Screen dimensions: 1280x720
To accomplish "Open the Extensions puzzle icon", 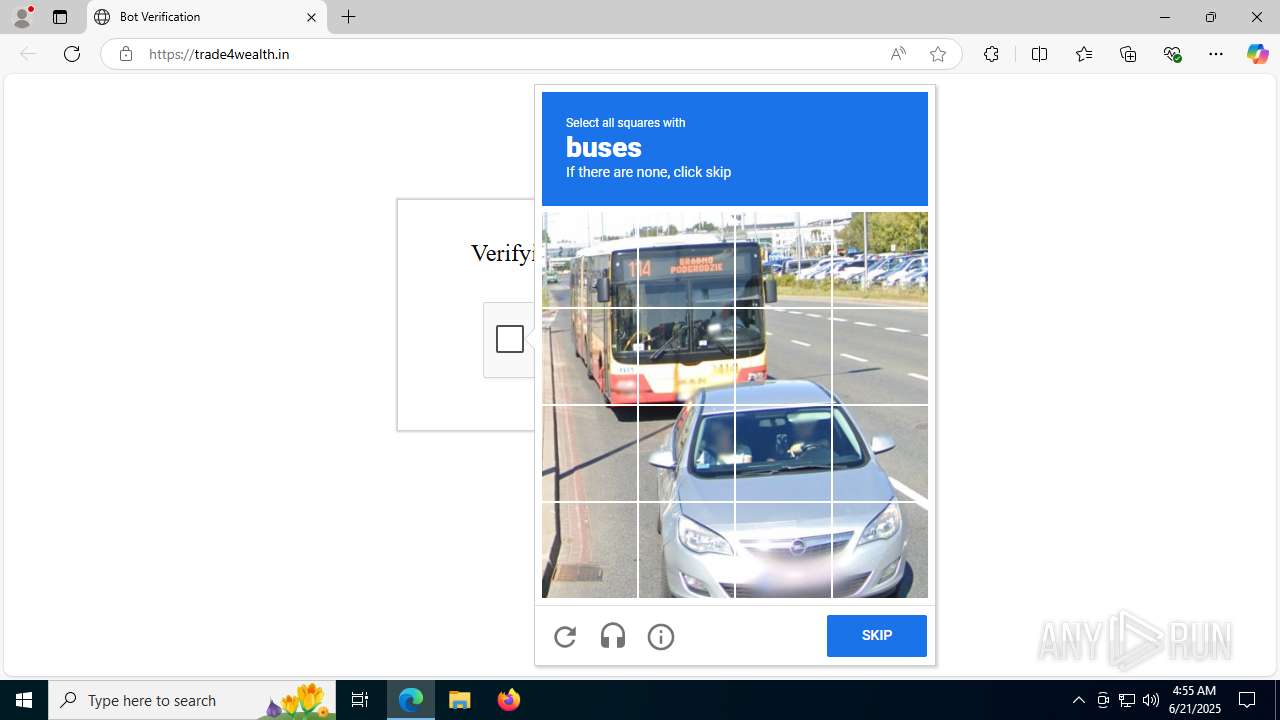I will click(x=991, y=54).
